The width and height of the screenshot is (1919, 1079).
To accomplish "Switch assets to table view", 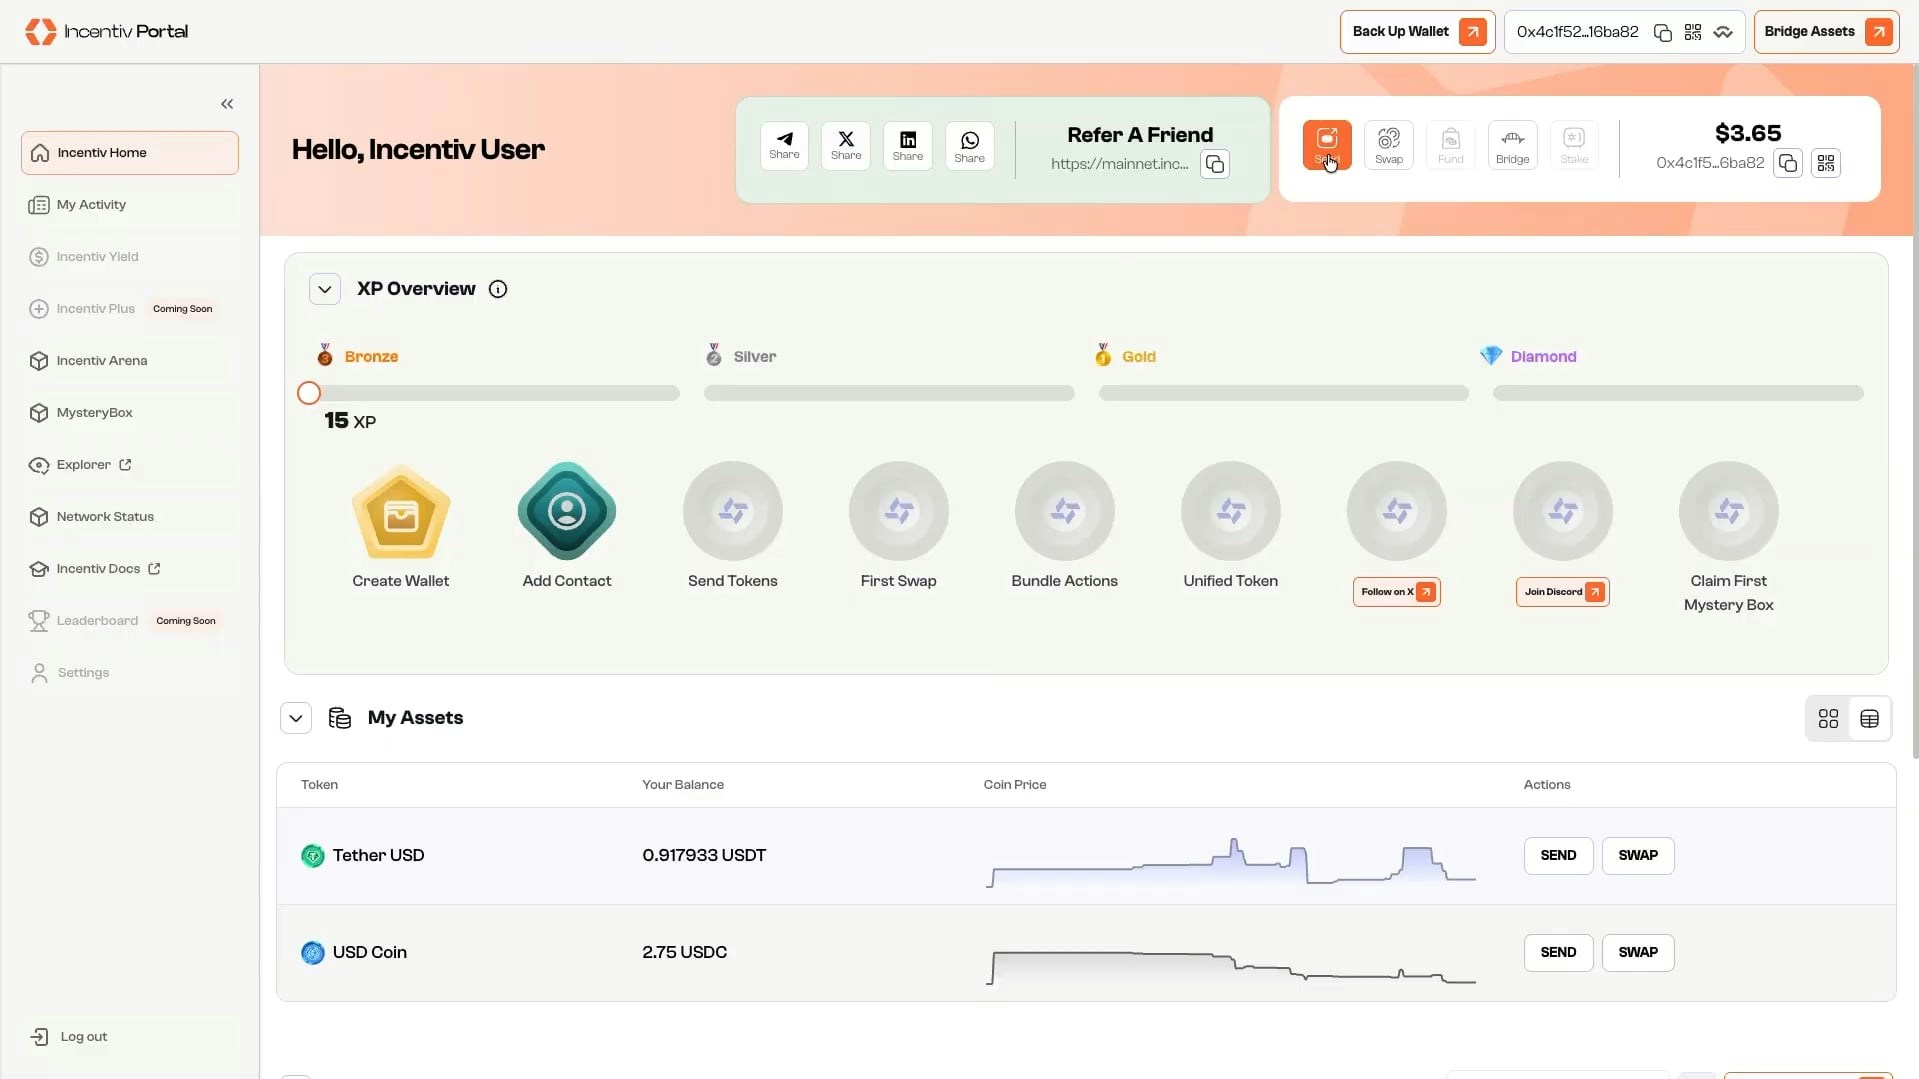I will coord(1869,719).
